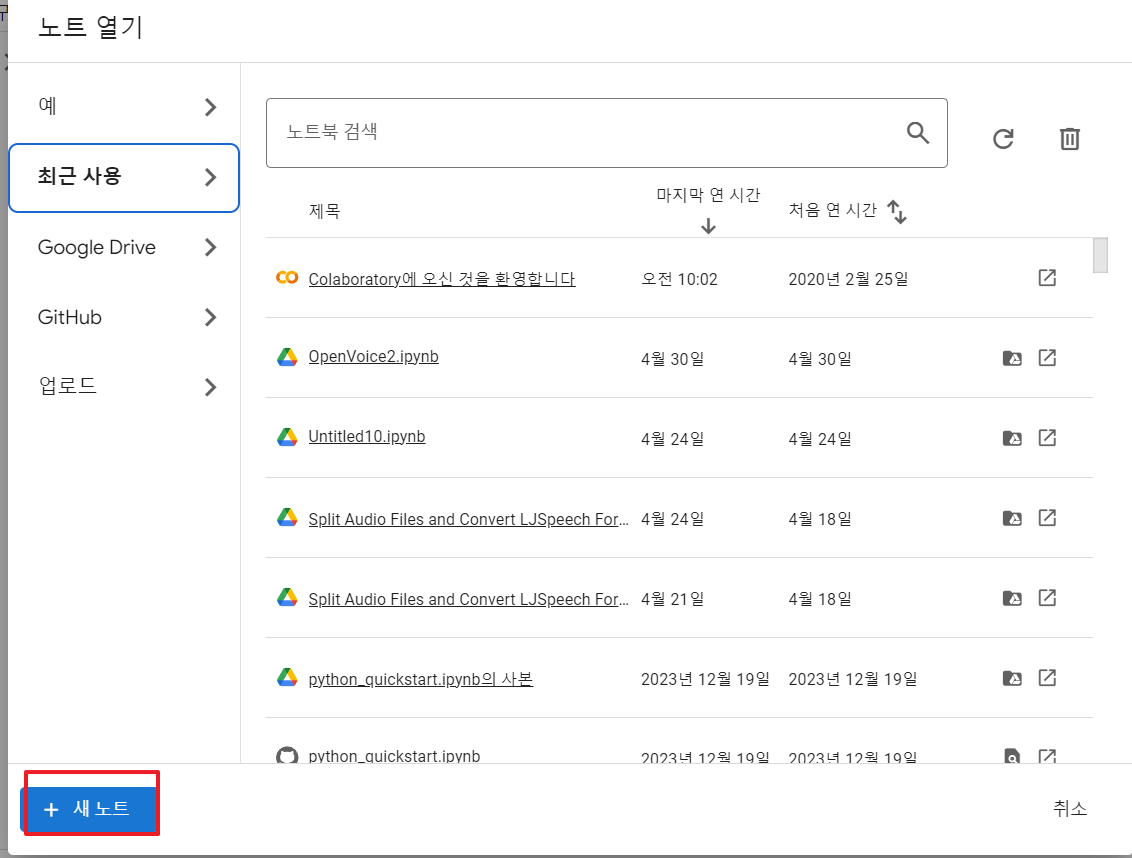
Task: Click 취소 to cancel dialog
Action: (x=1069, y=808)
